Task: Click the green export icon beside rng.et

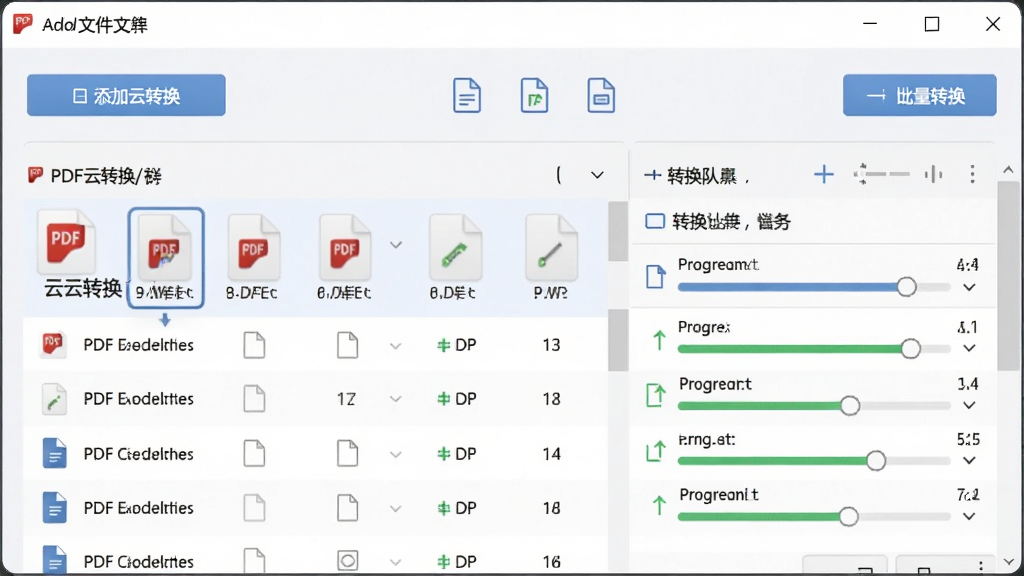Action: (656, 451)
